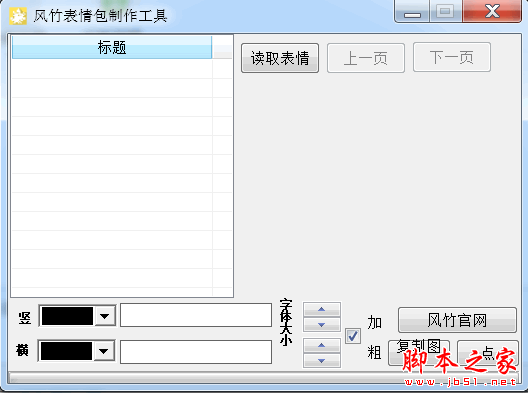
Task: Minimize the 风竹表情包制作工具 window
Action: click(412, 12)
